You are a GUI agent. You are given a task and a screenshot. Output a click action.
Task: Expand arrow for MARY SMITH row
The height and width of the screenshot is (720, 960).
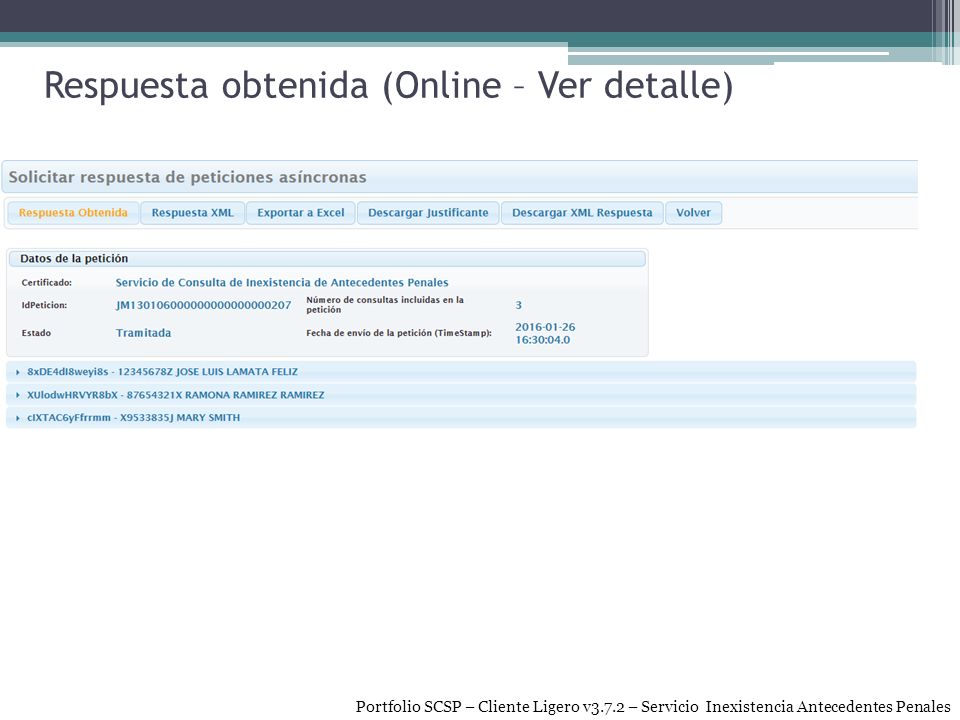tap(18, 418)
